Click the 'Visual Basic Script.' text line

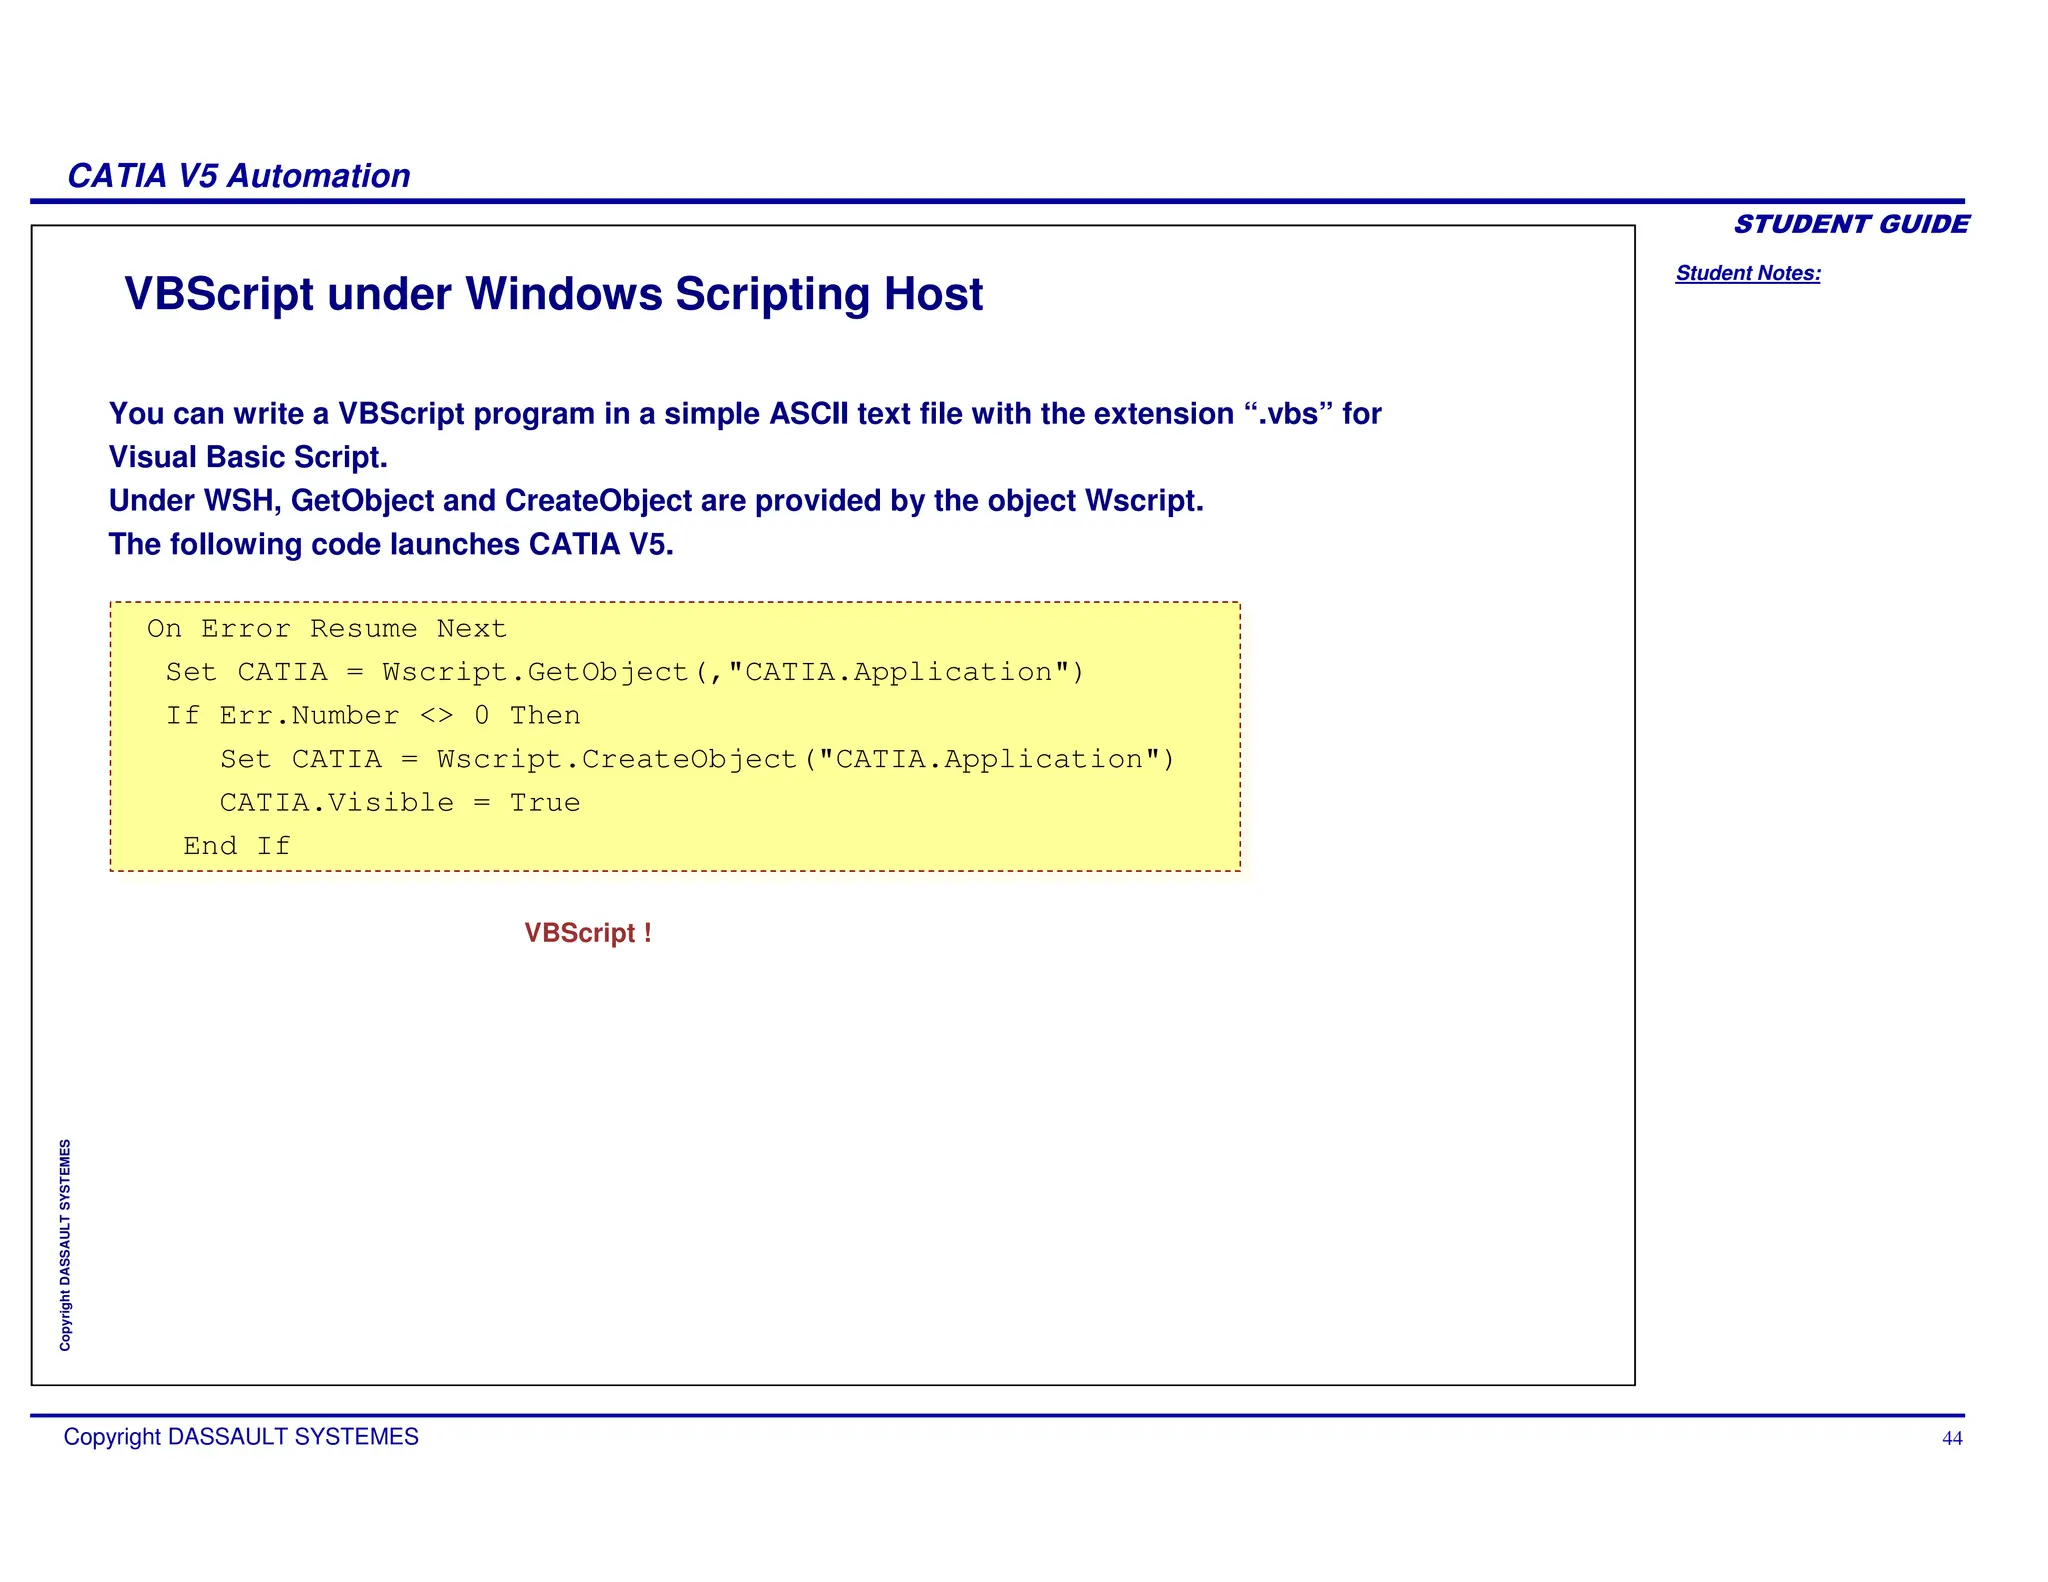point(247,457)
